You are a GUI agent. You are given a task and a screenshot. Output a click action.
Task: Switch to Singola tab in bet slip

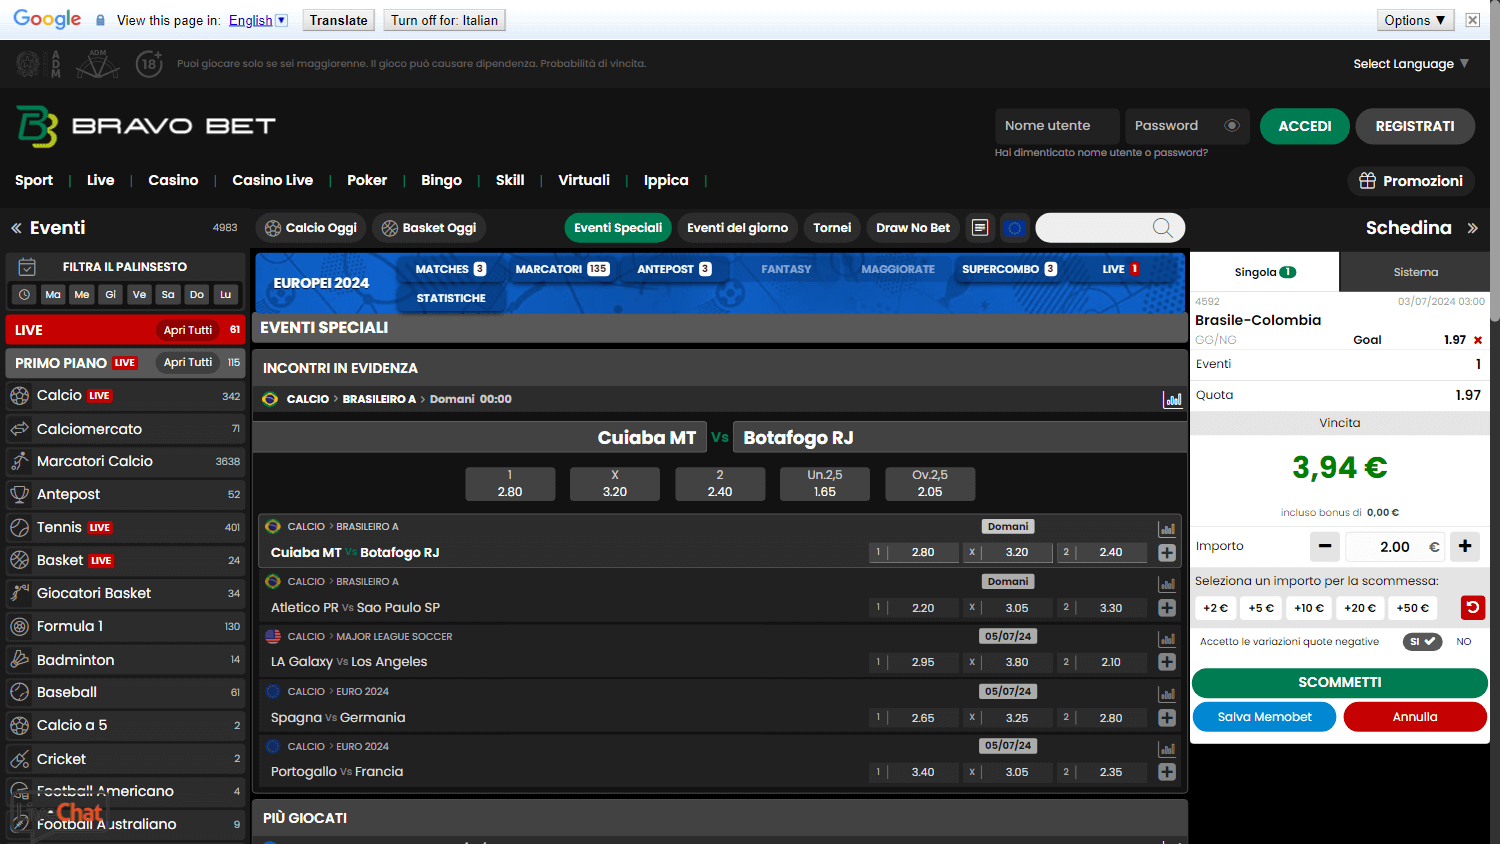click(1265, 272)
